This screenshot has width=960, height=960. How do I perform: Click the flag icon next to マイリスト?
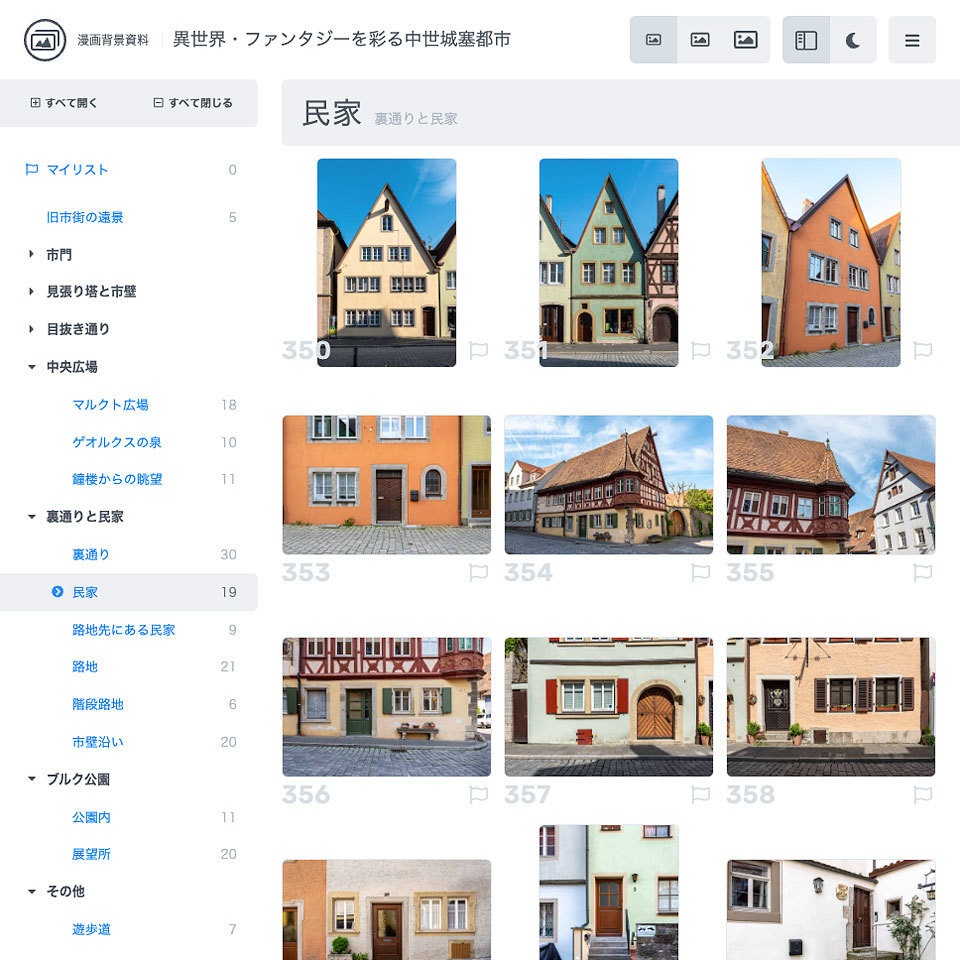30,170
